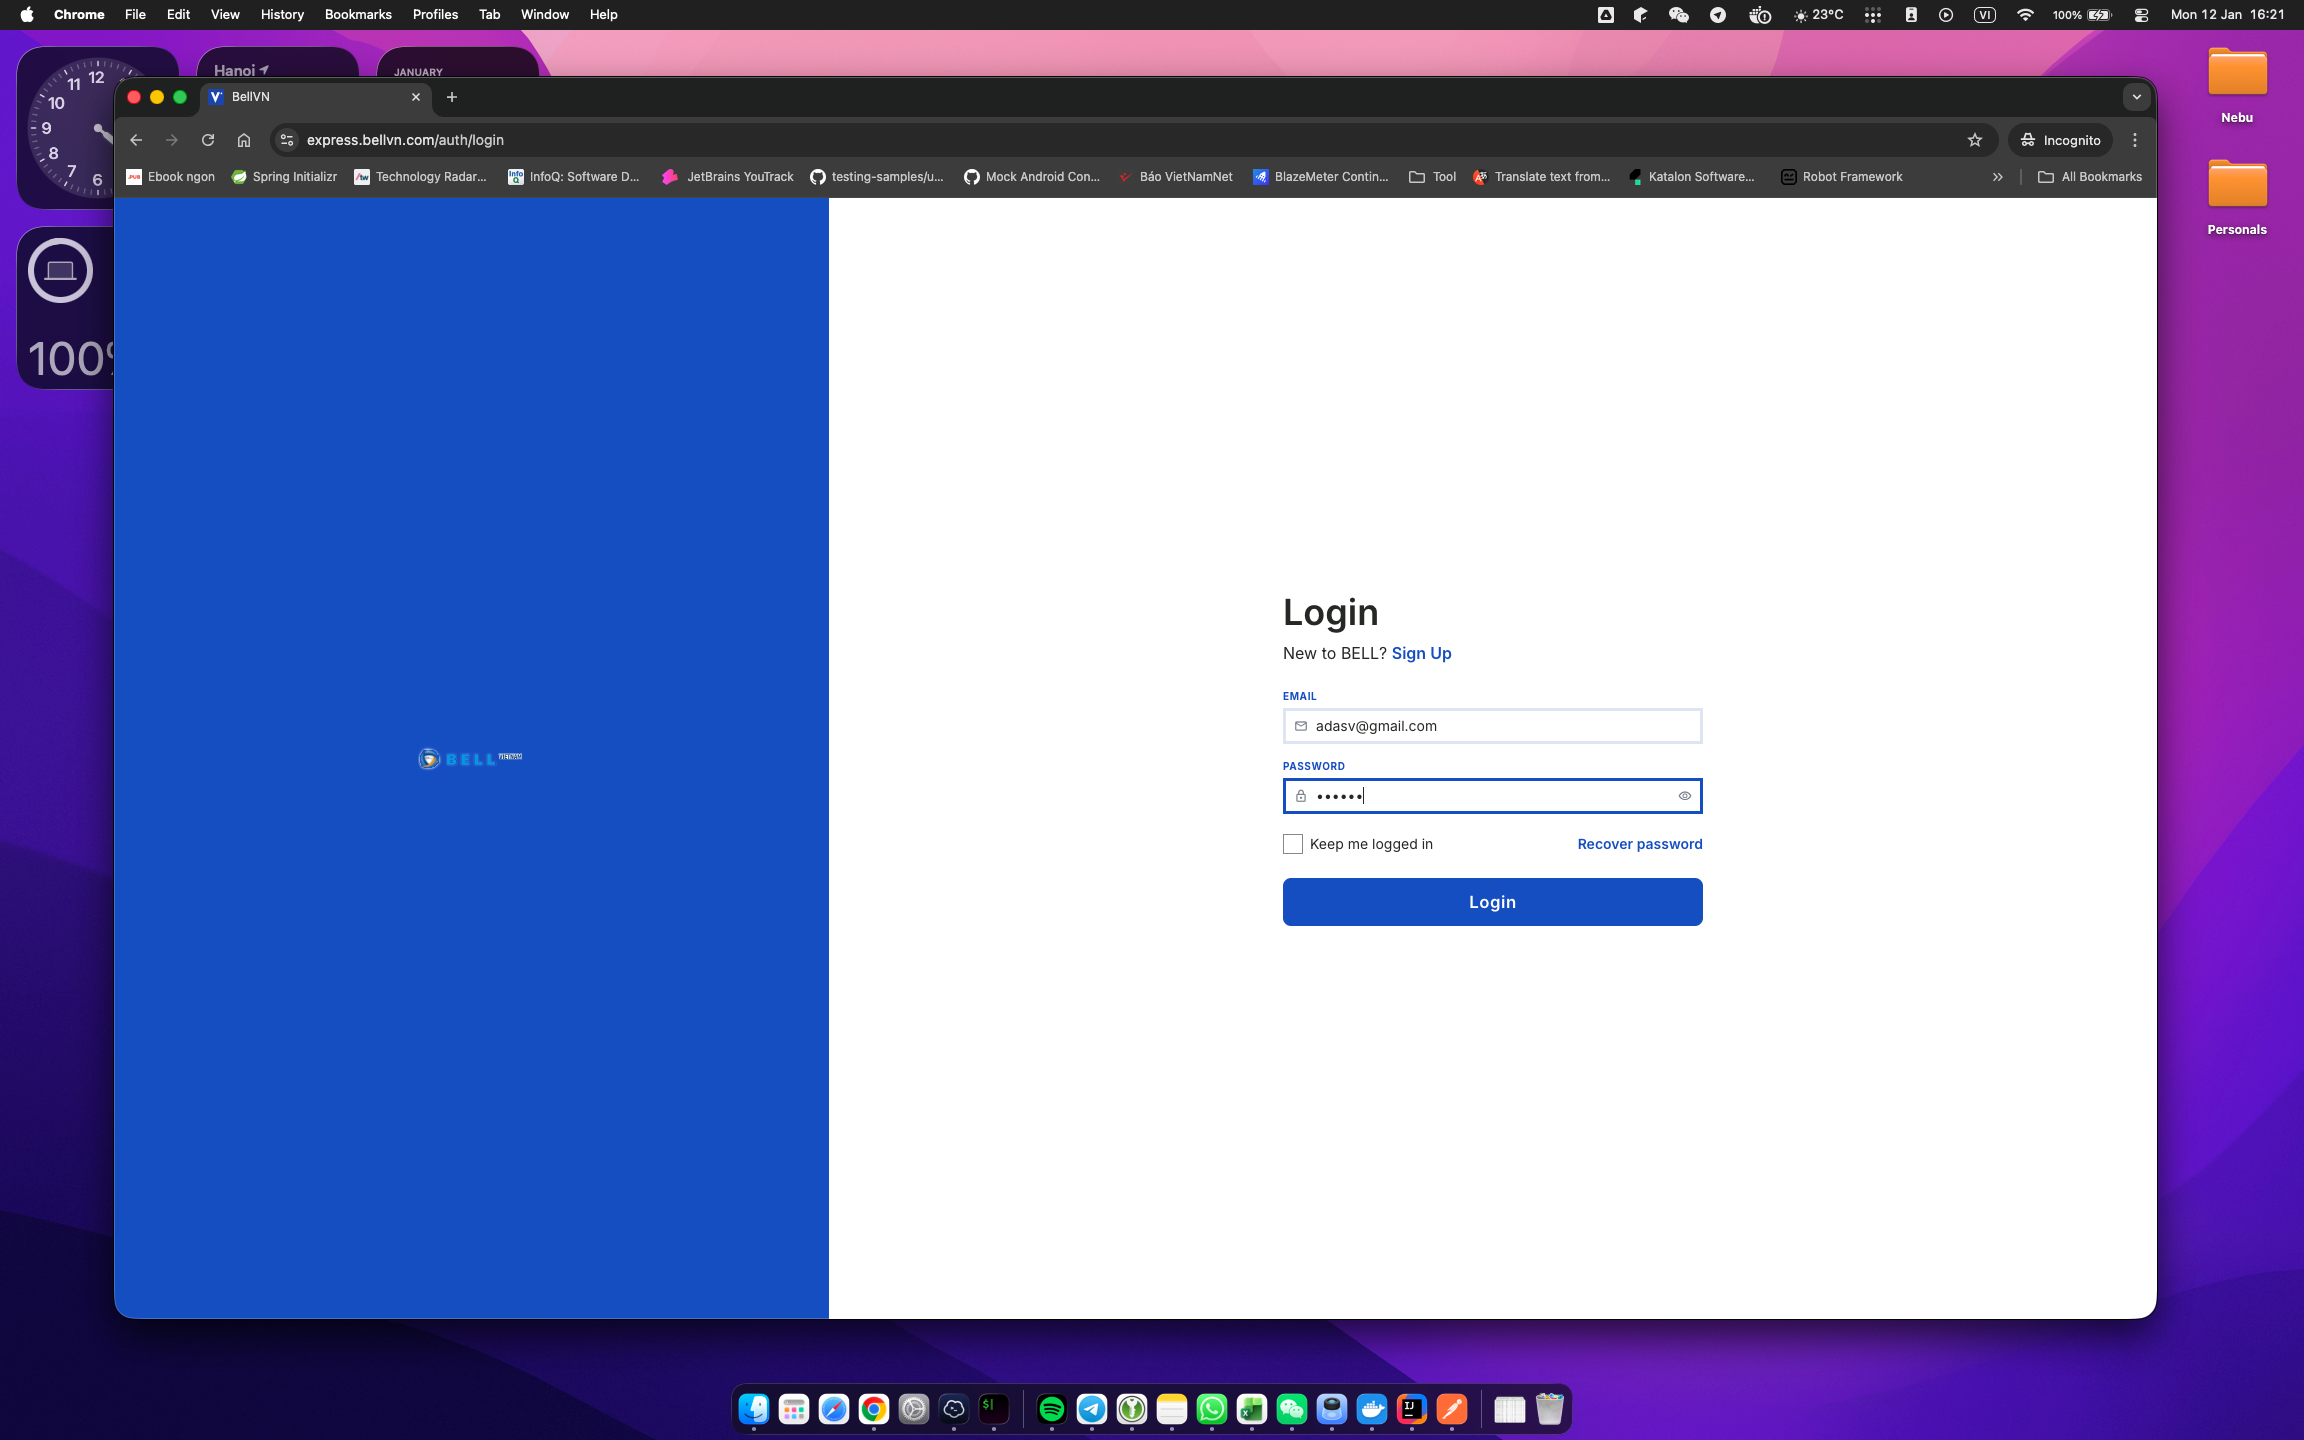The image size is (2304, 1440).
Task: Enable Keep me logged in checkbox
Action: coord(1293,844)
